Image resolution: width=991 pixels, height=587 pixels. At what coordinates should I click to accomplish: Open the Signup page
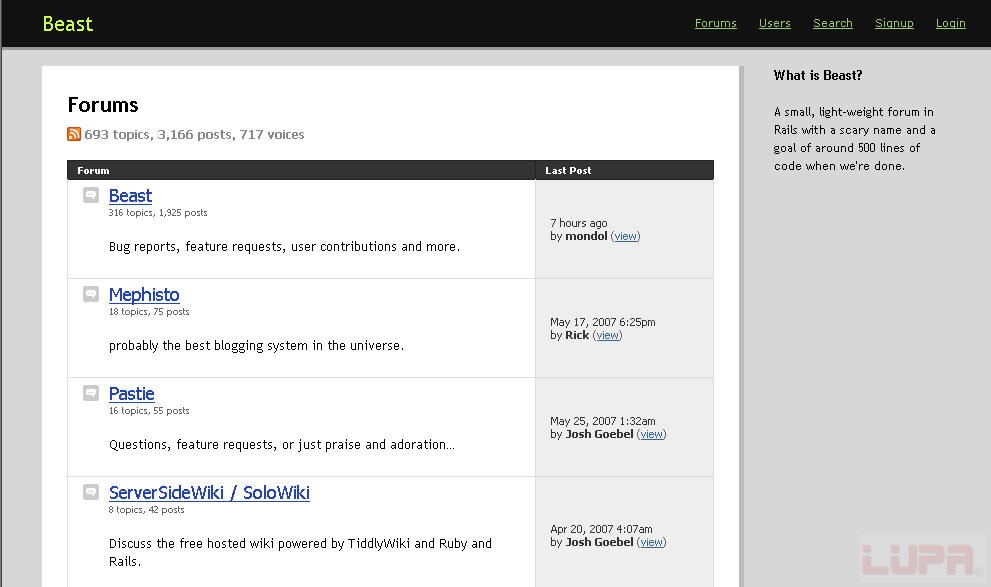[x=894, y=23]
